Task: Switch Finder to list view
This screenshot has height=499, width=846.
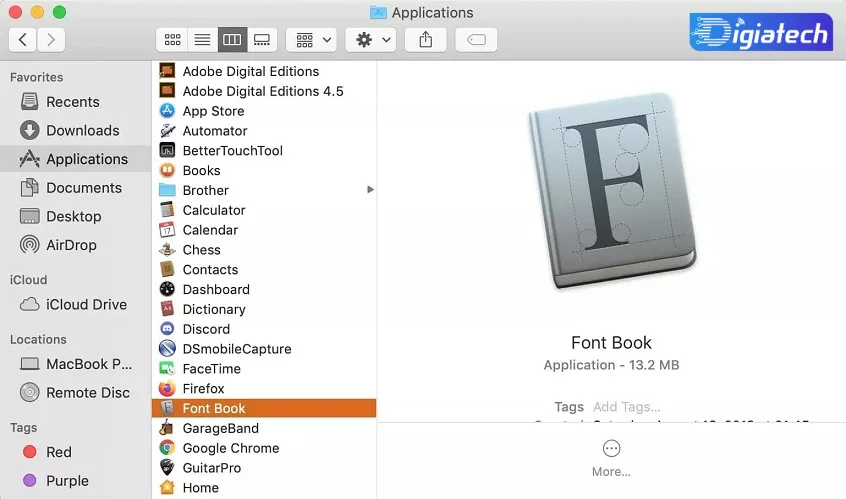Action: 202,39
